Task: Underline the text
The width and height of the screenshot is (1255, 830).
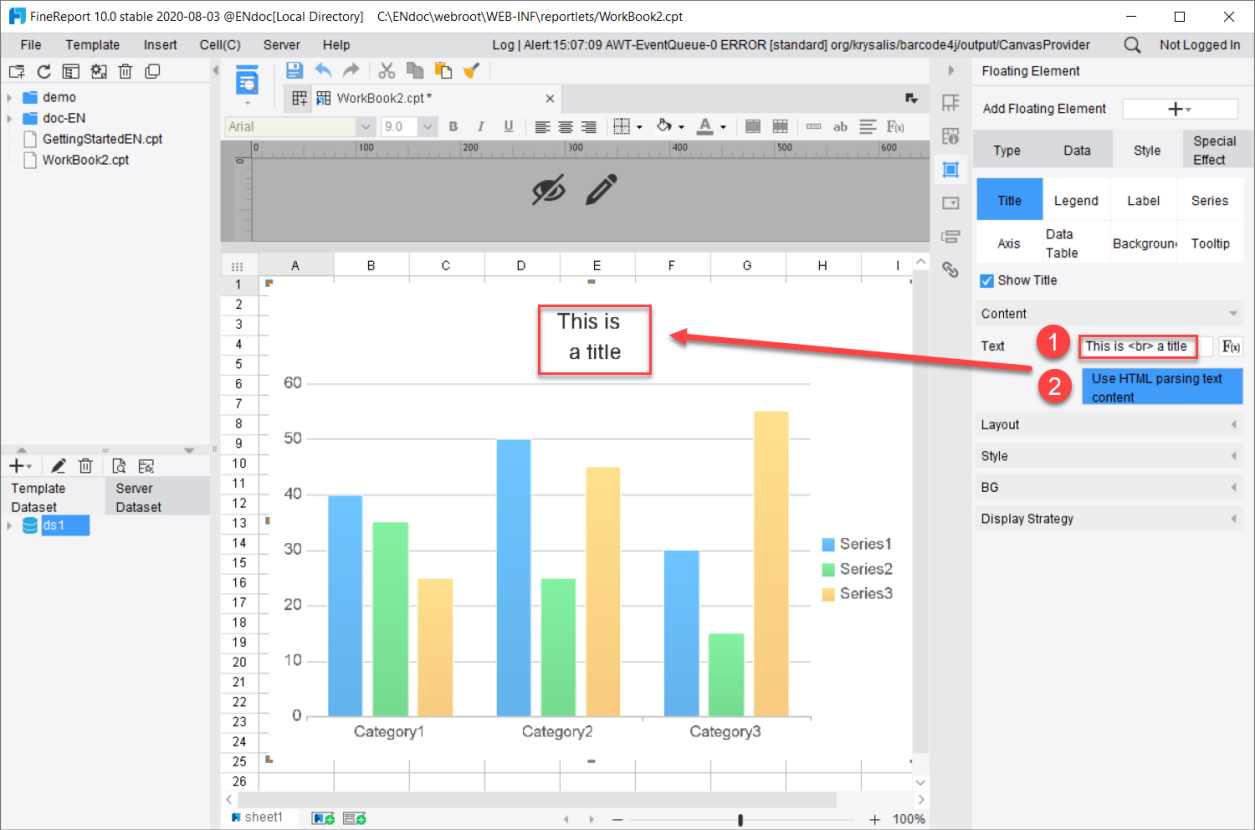Action: point(508,127)
